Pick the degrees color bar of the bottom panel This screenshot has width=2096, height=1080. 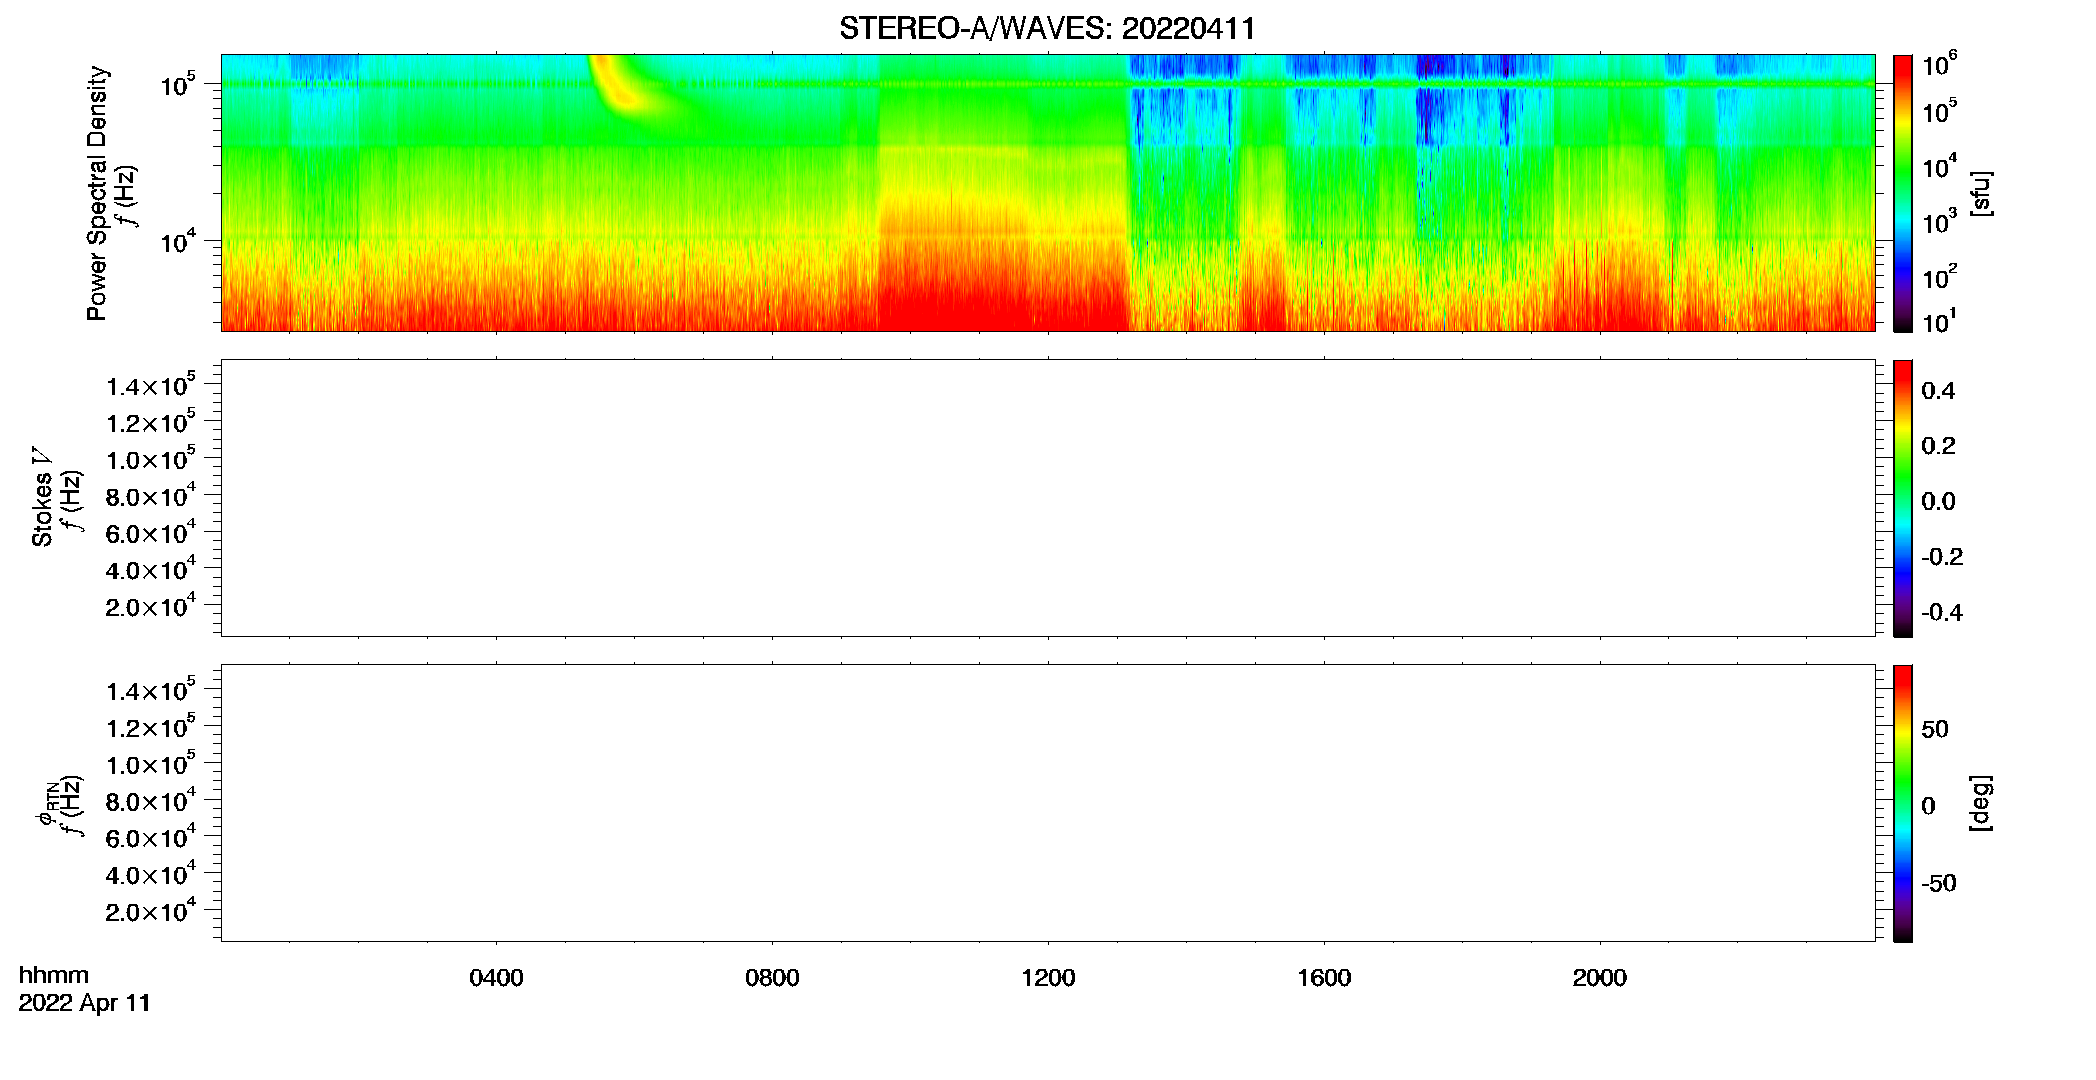tap(1902, 803)
